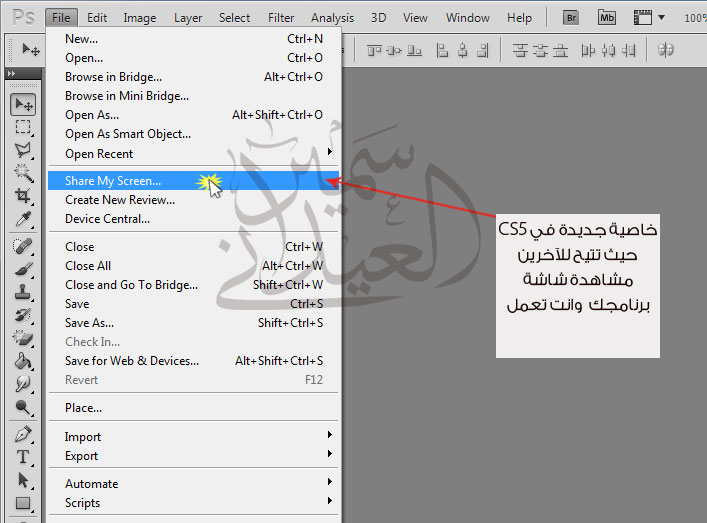Choose New... from the File menu

[193, 39]
